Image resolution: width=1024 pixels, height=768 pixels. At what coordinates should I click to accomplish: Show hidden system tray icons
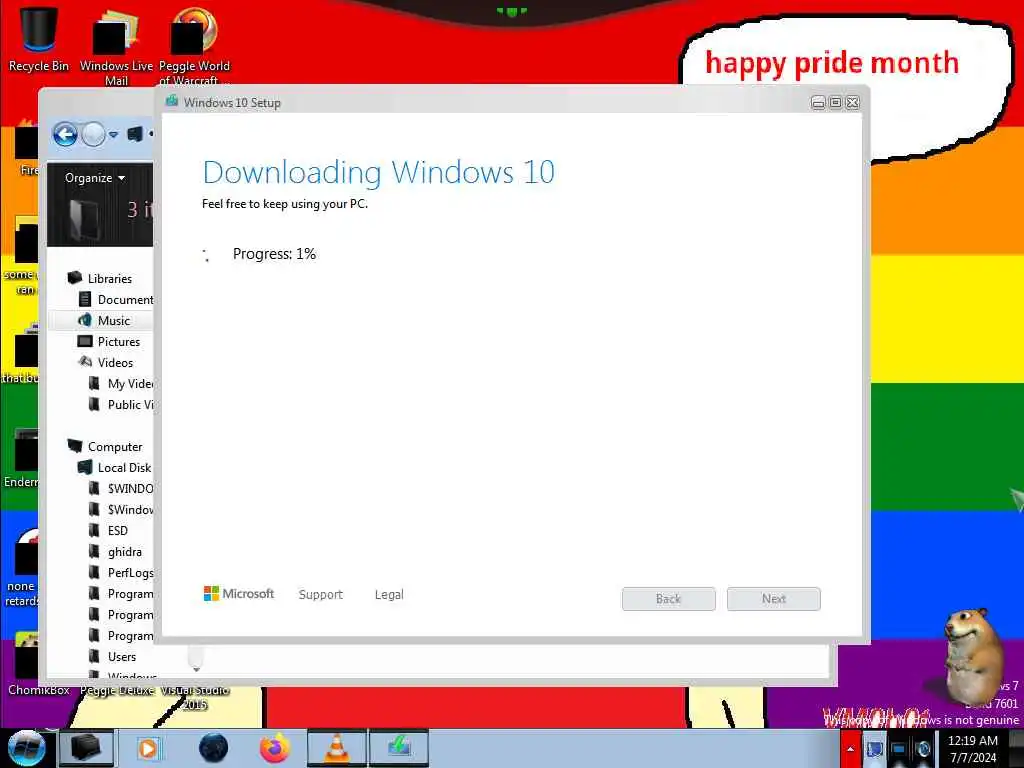[x=850, y=749]
